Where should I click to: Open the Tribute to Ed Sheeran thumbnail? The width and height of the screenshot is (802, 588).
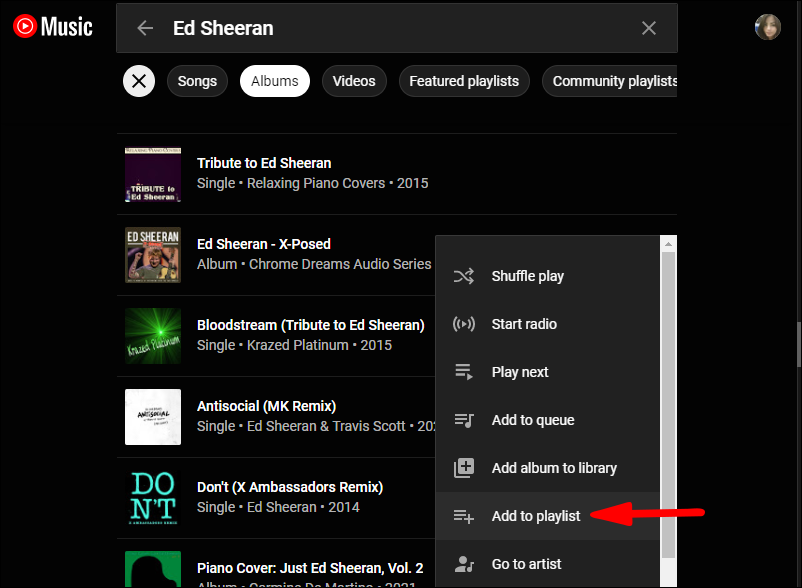(x=153, y=174)
